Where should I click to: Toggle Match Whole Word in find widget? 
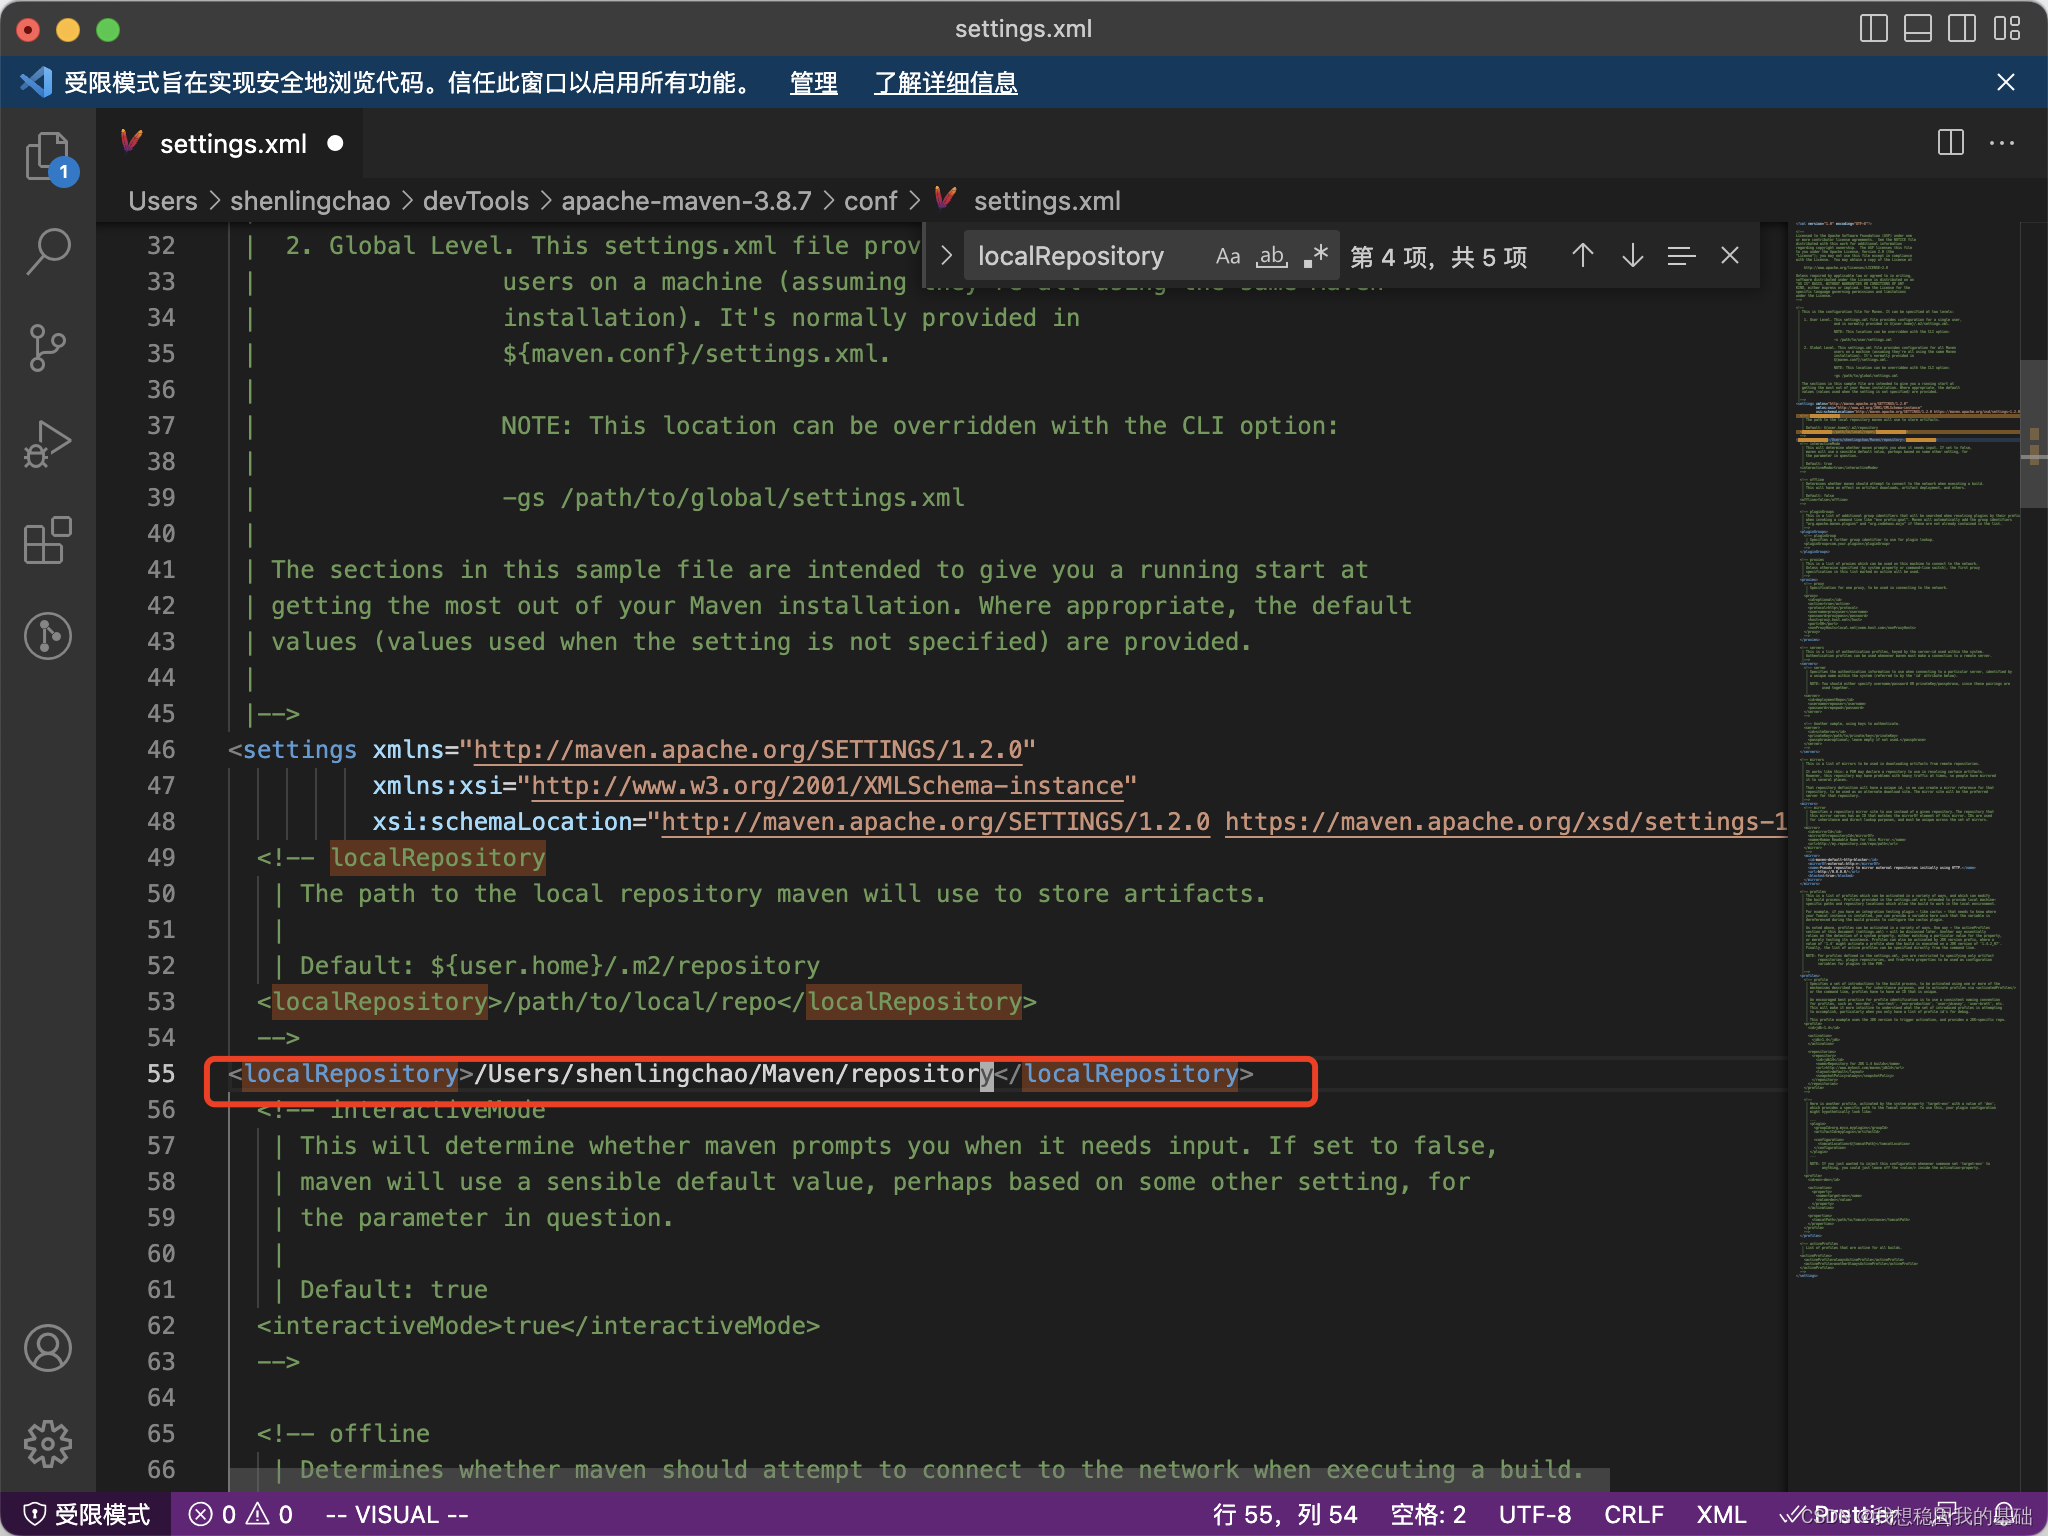point(1271,256)
